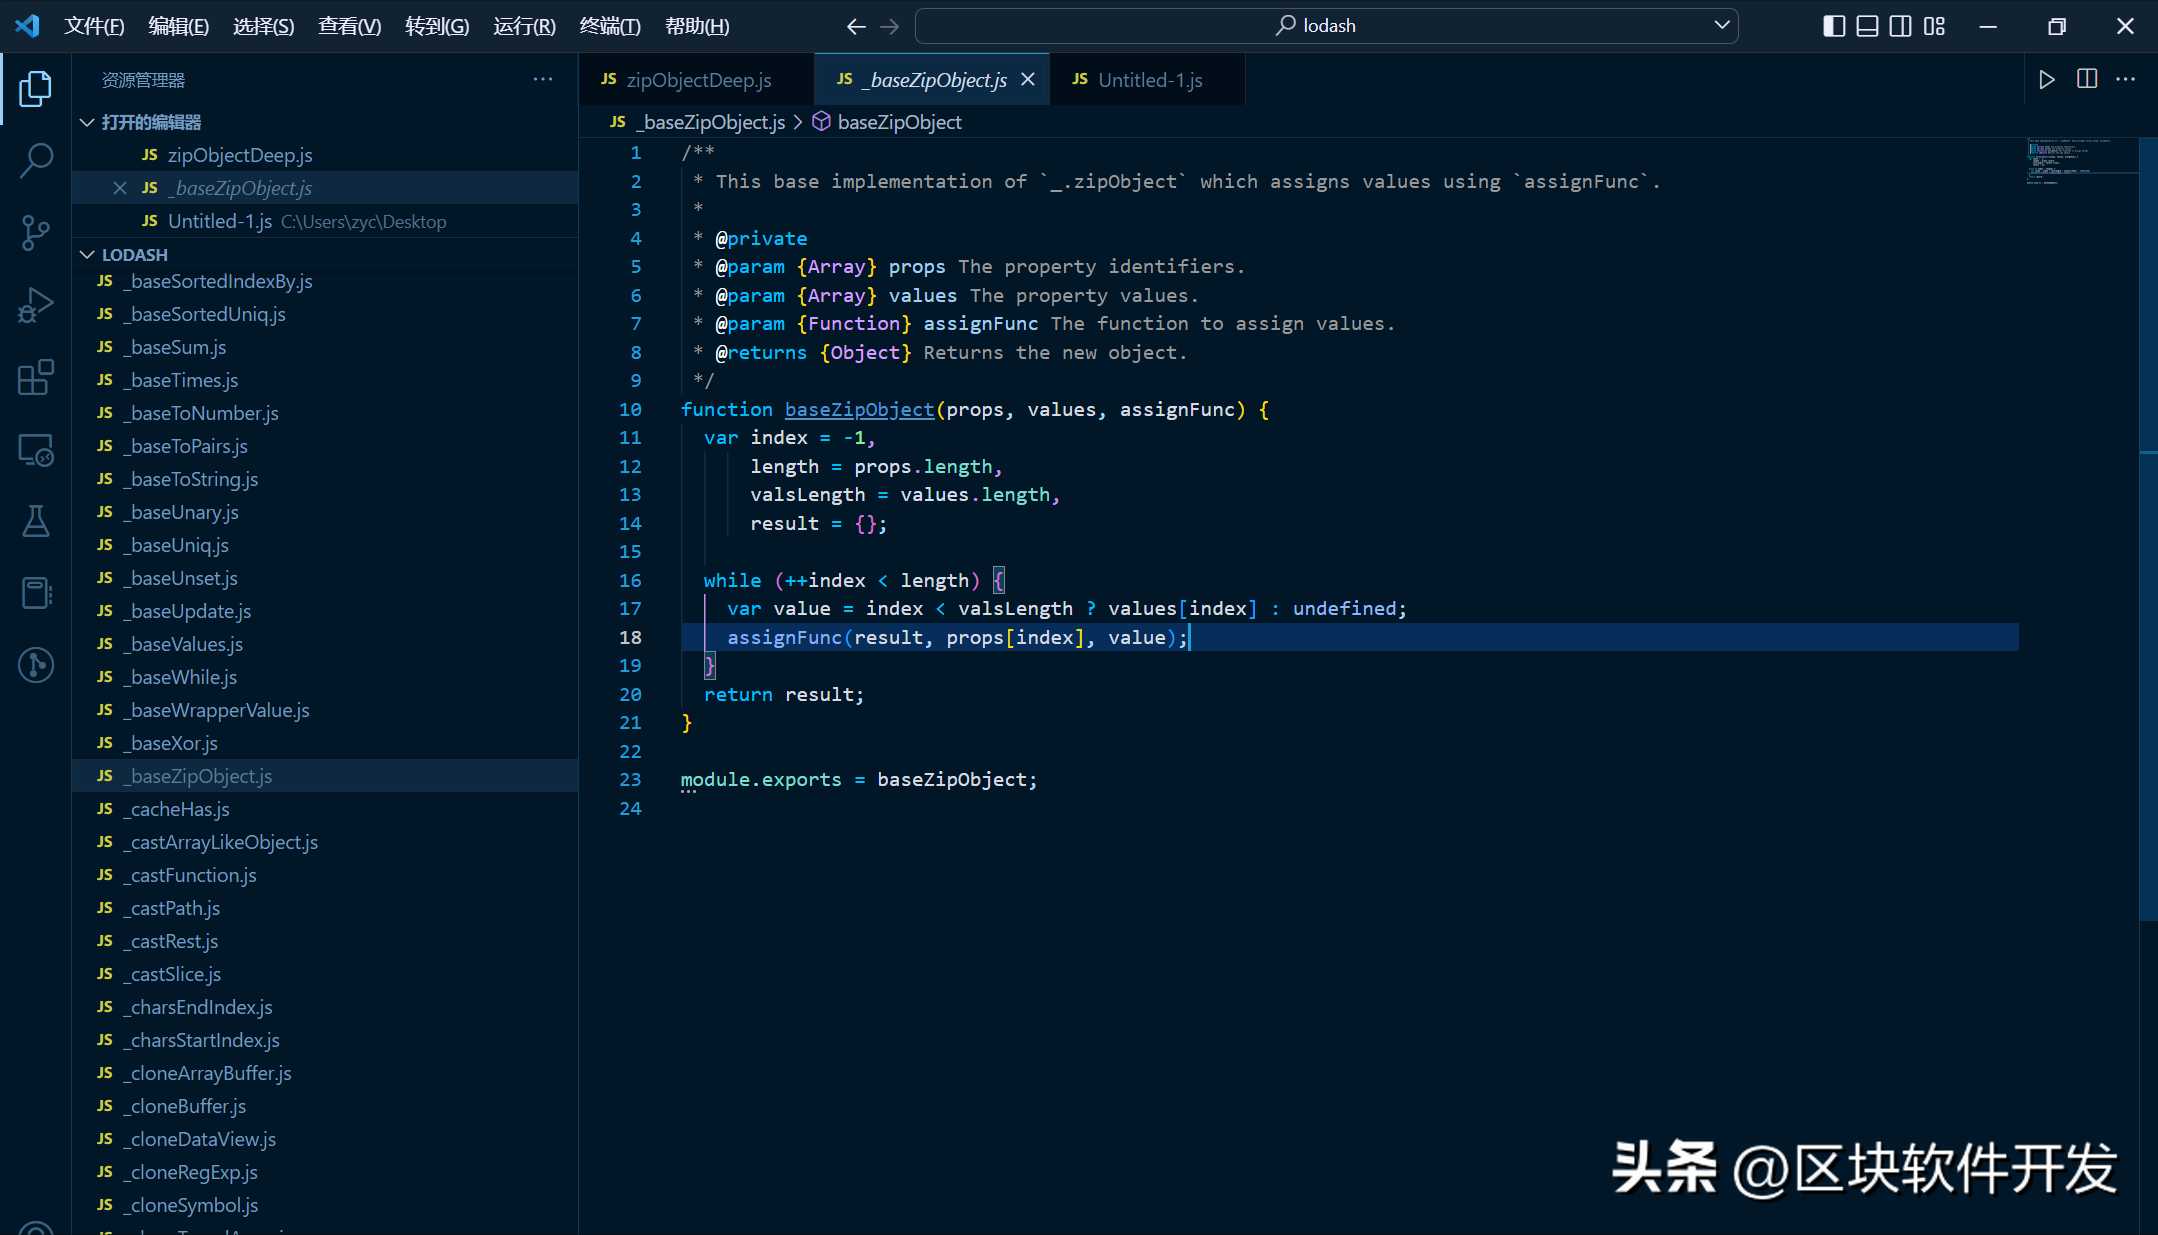
Task: Close _baseZipObject.js in open editors list
Action: coord(120,188)
